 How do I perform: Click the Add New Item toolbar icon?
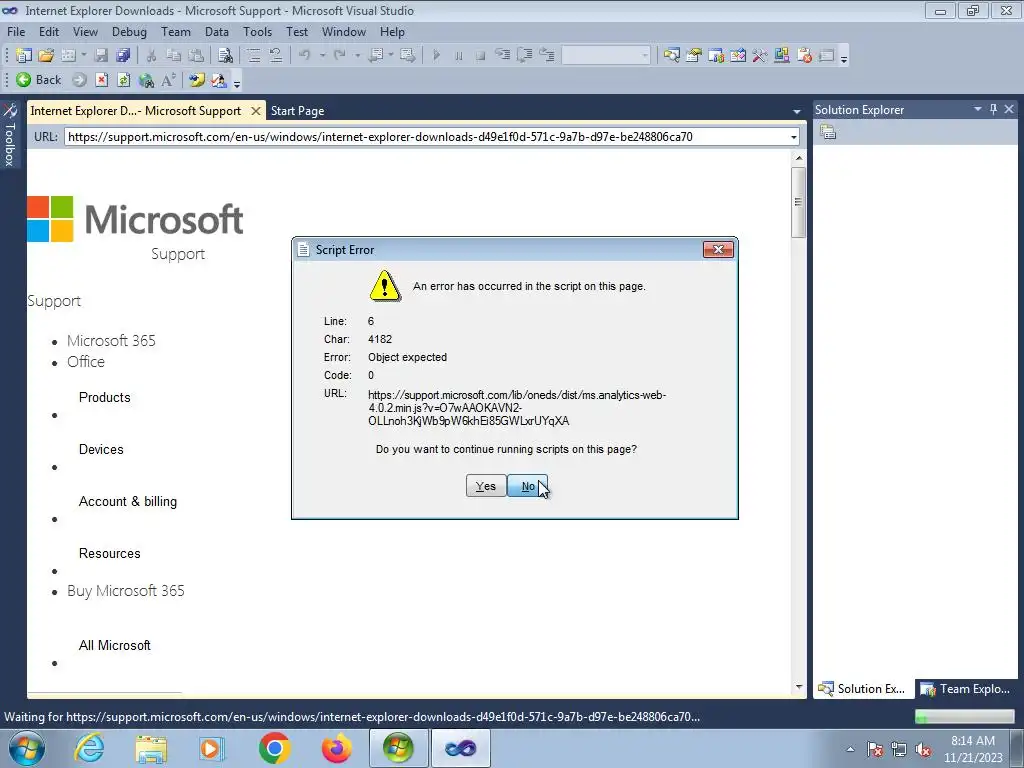point(68,56)
